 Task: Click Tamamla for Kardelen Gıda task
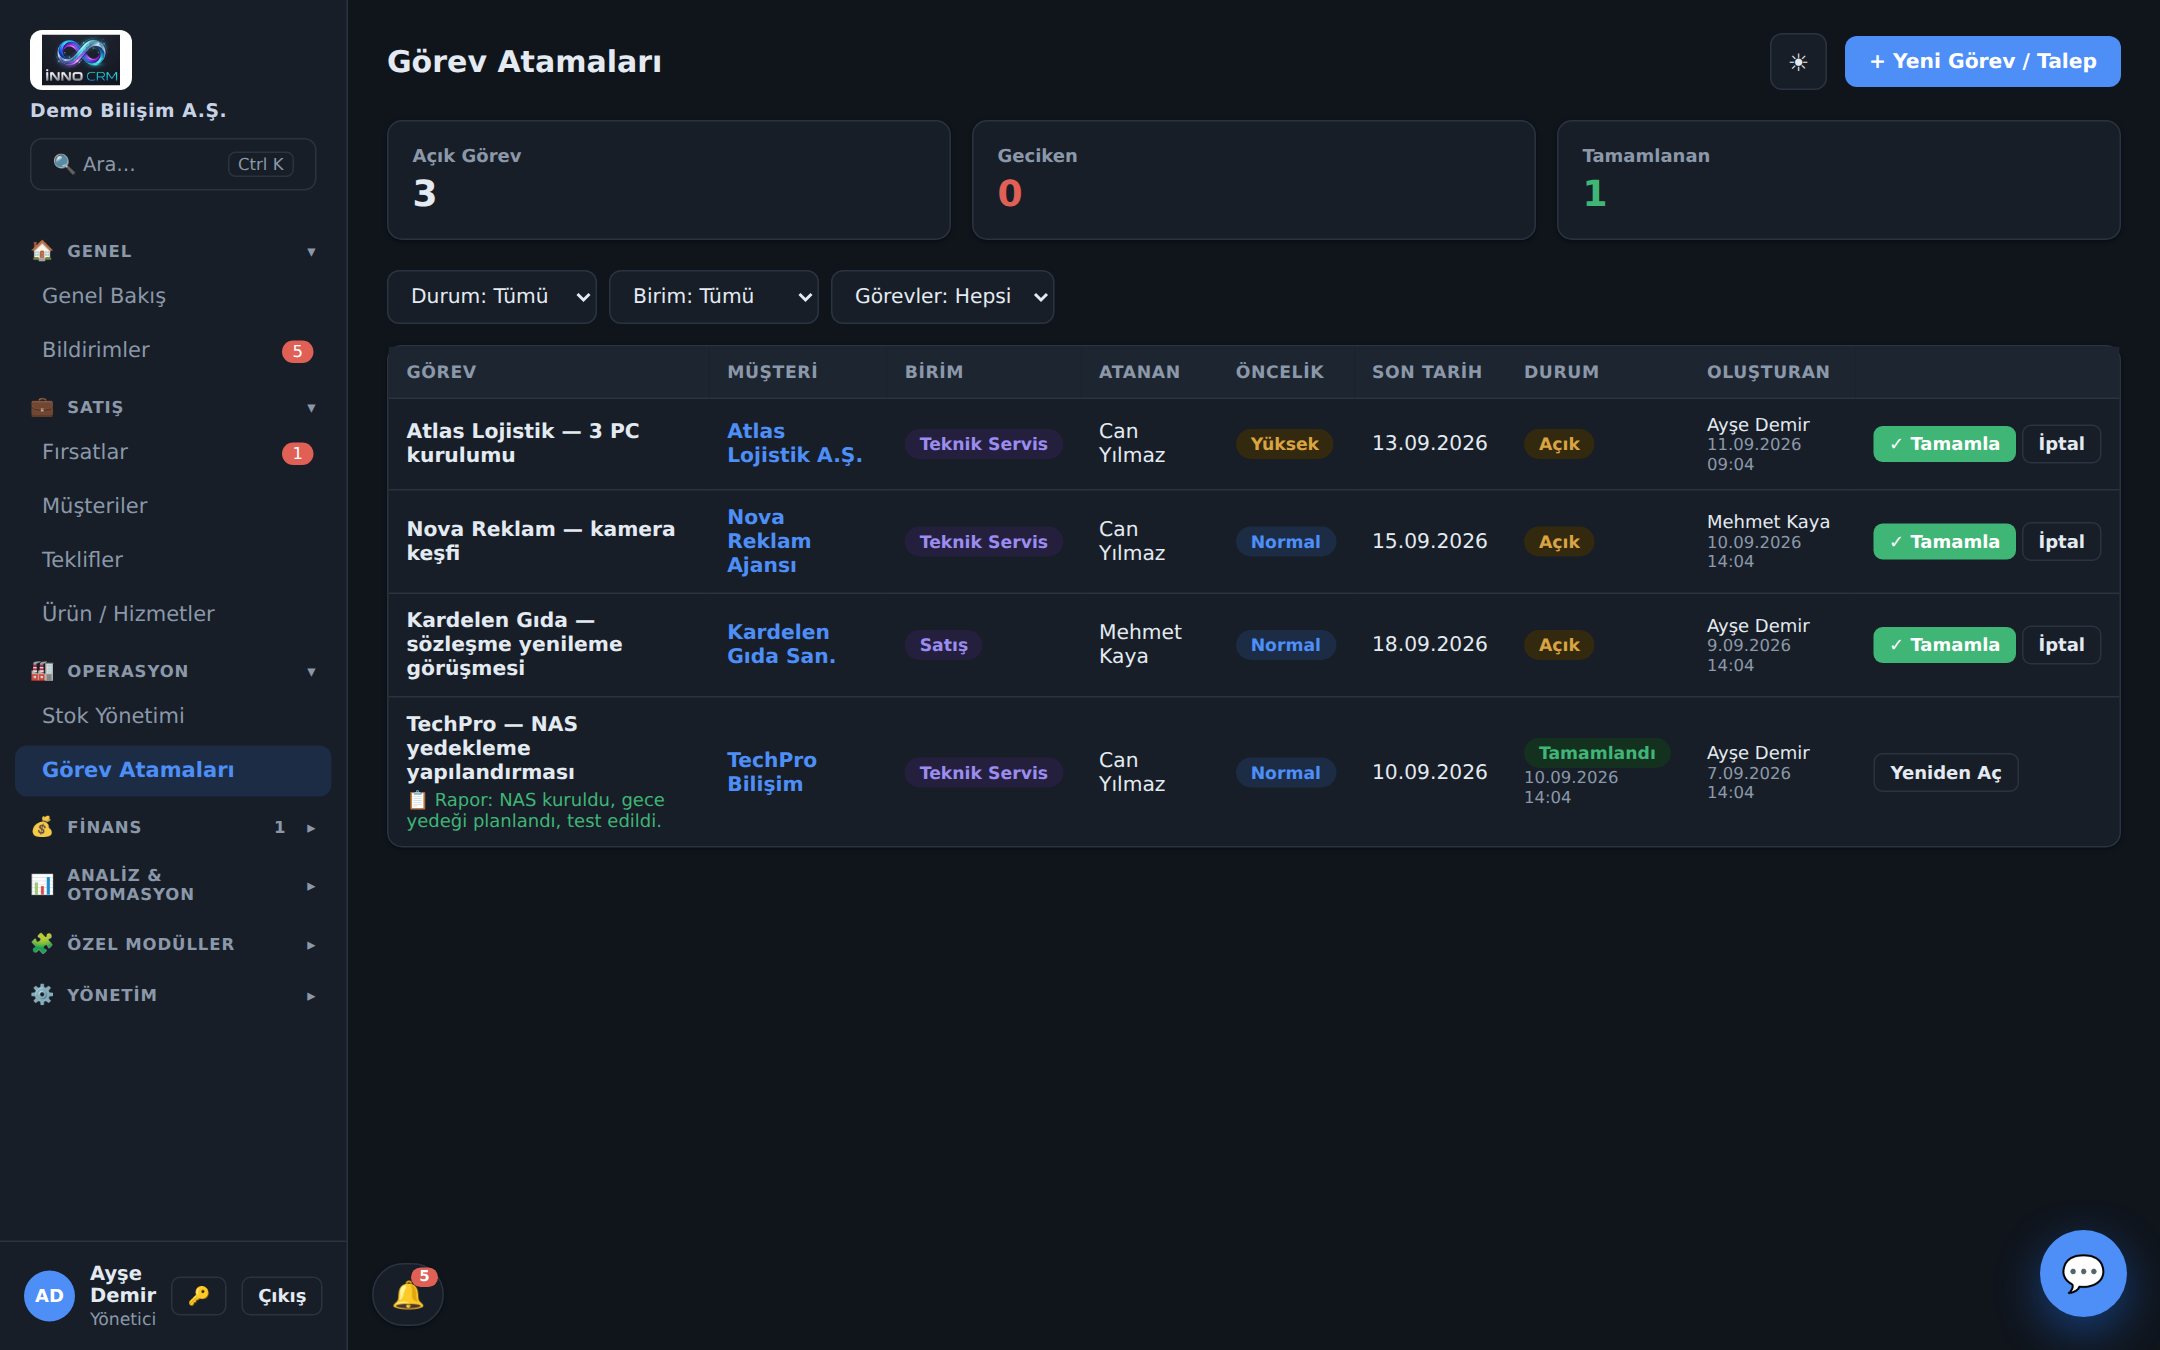pos(1944,645)
